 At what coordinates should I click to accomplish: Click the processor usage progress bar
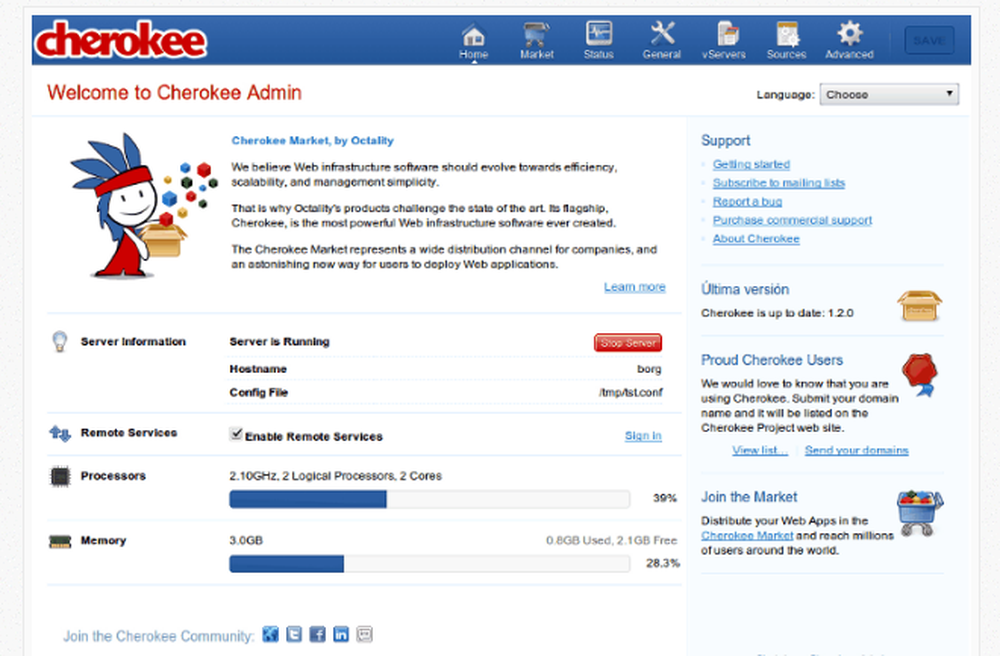[x=430, y=499]
